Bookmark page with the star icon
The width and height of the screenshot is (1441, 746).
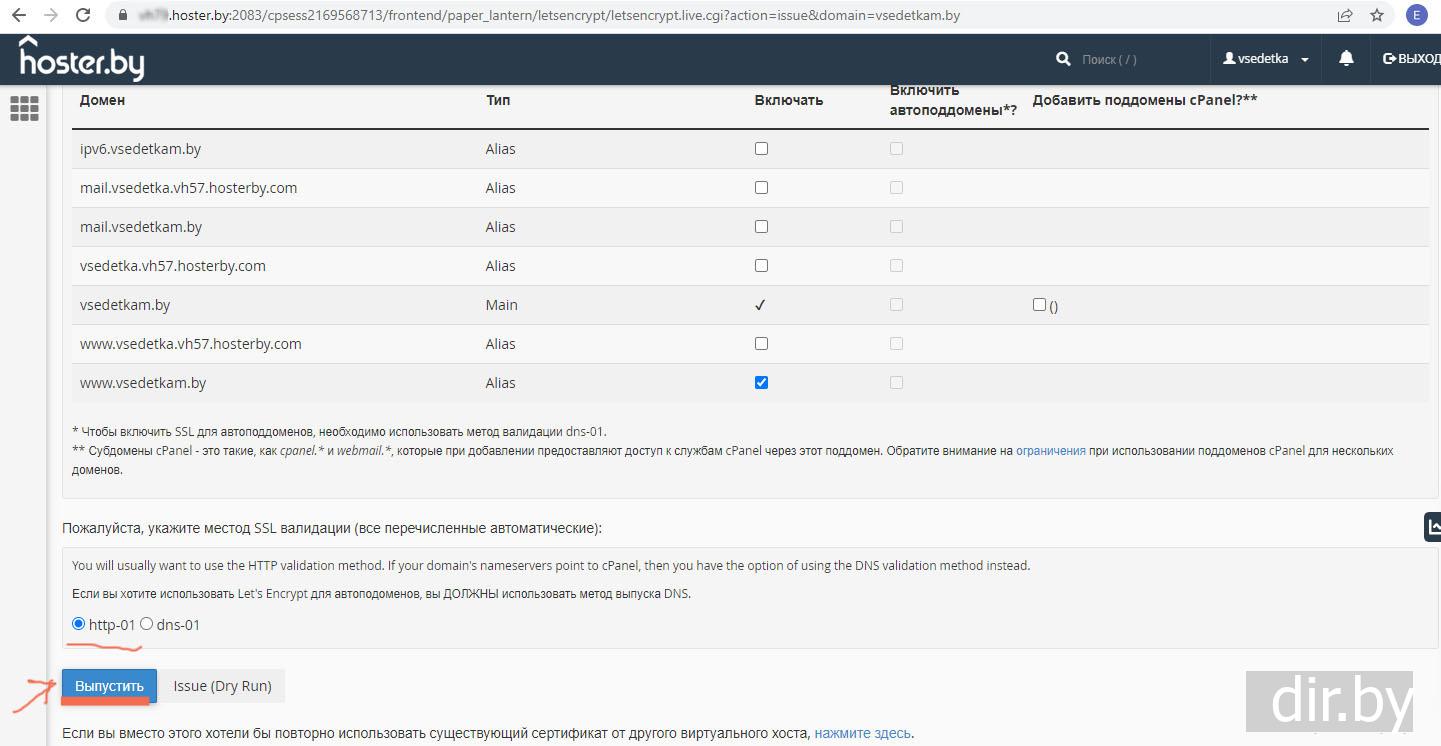[x=1377, y=16]
